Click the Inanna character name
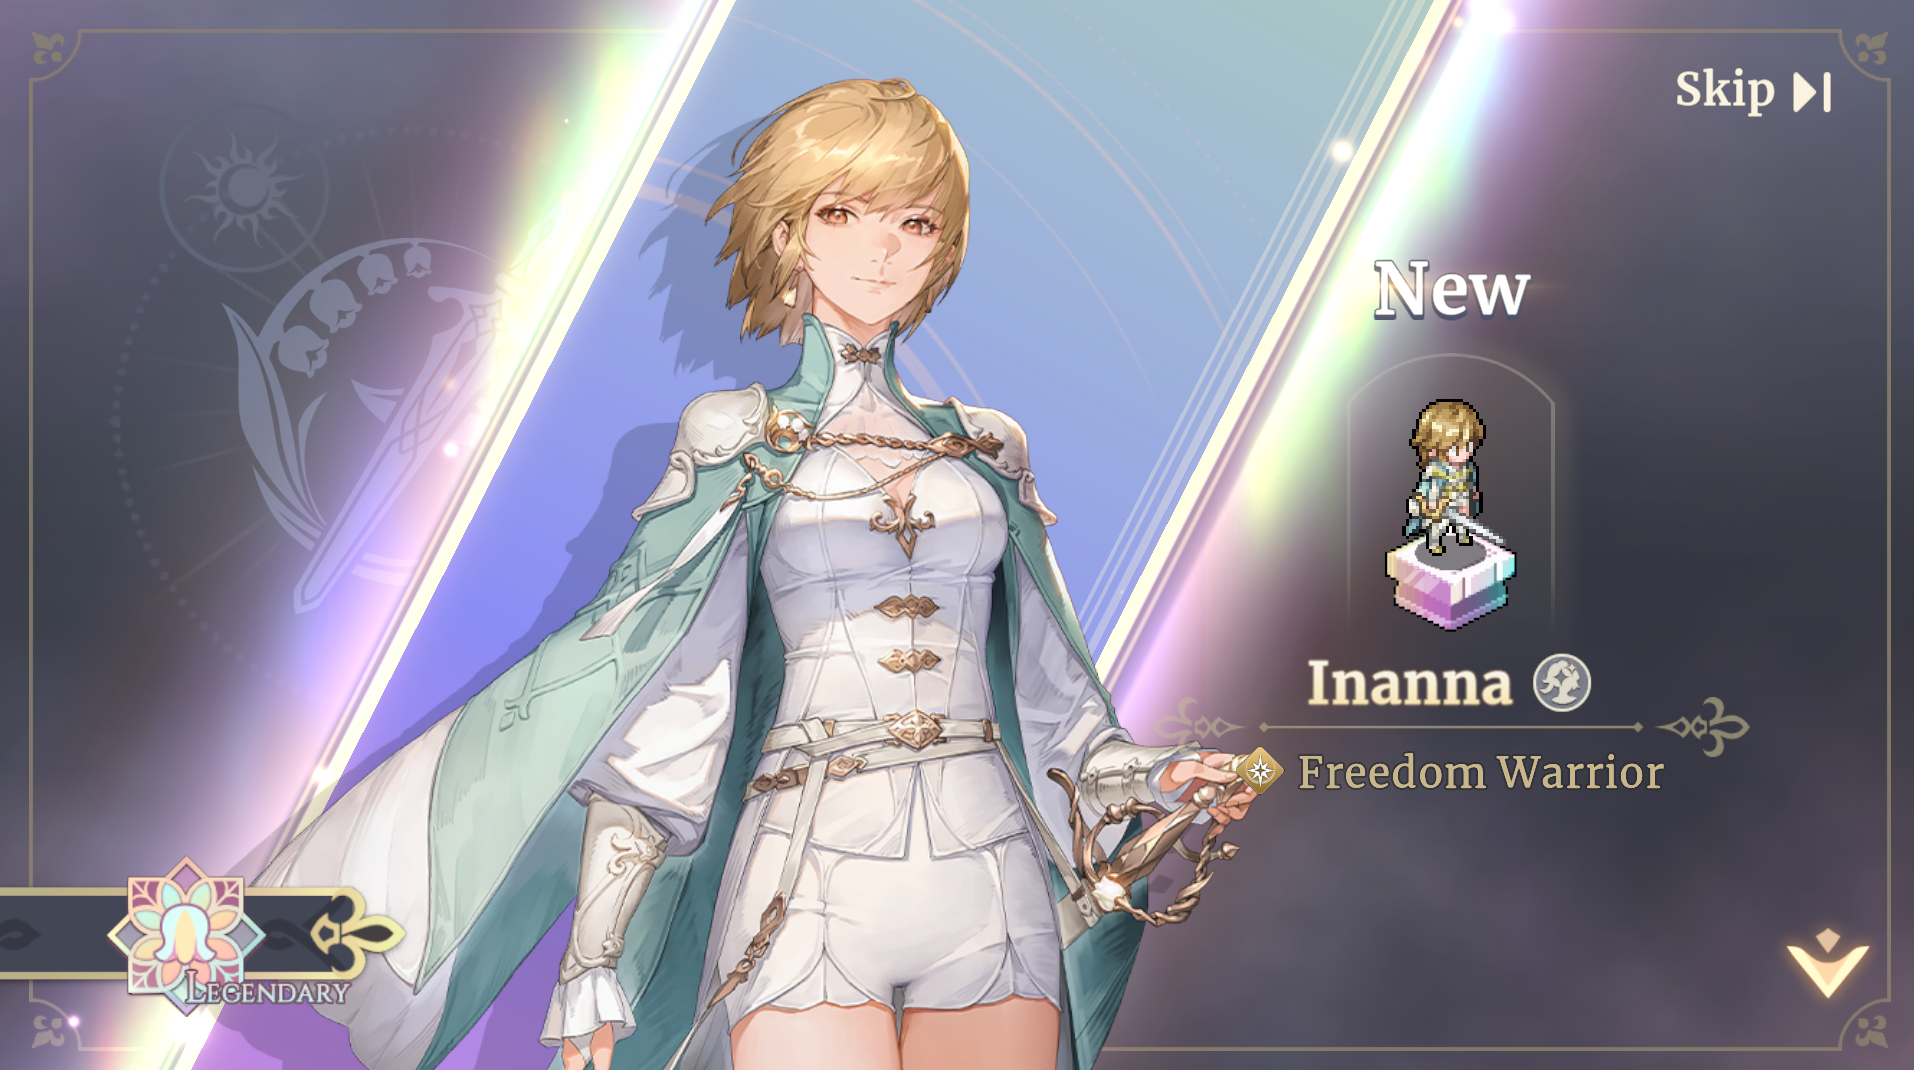Viewport: 1914px width, 1070px height. click(x=1410, y=683)
